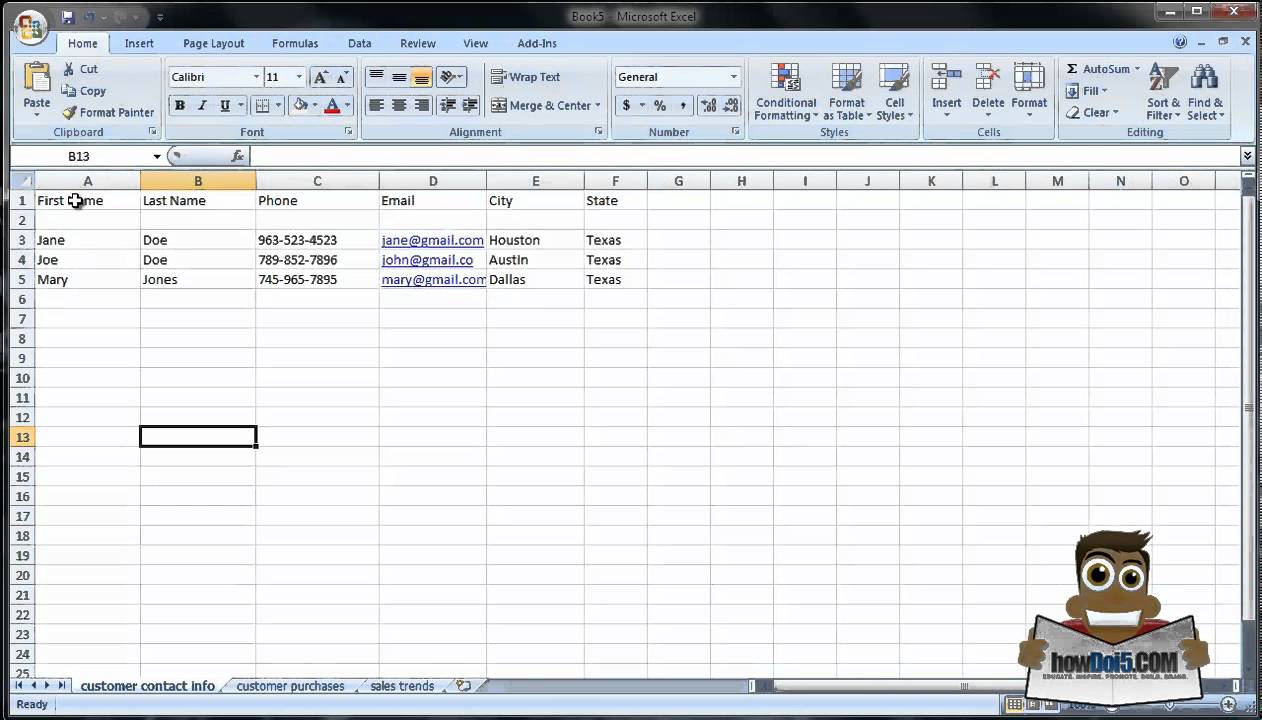Click the Save icon in quick access toolbar

pyautogui.click(x=68, y=16)
